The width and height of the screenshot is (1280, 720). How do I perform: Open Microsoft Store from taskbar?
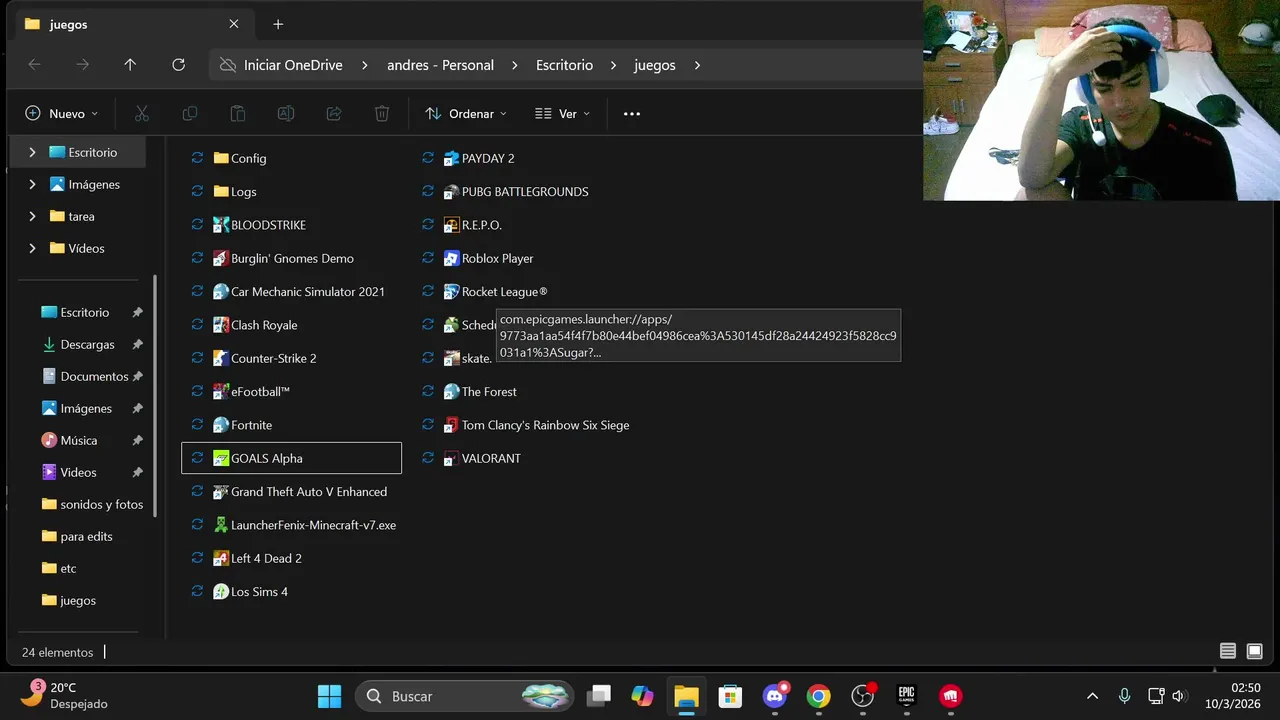730,696
